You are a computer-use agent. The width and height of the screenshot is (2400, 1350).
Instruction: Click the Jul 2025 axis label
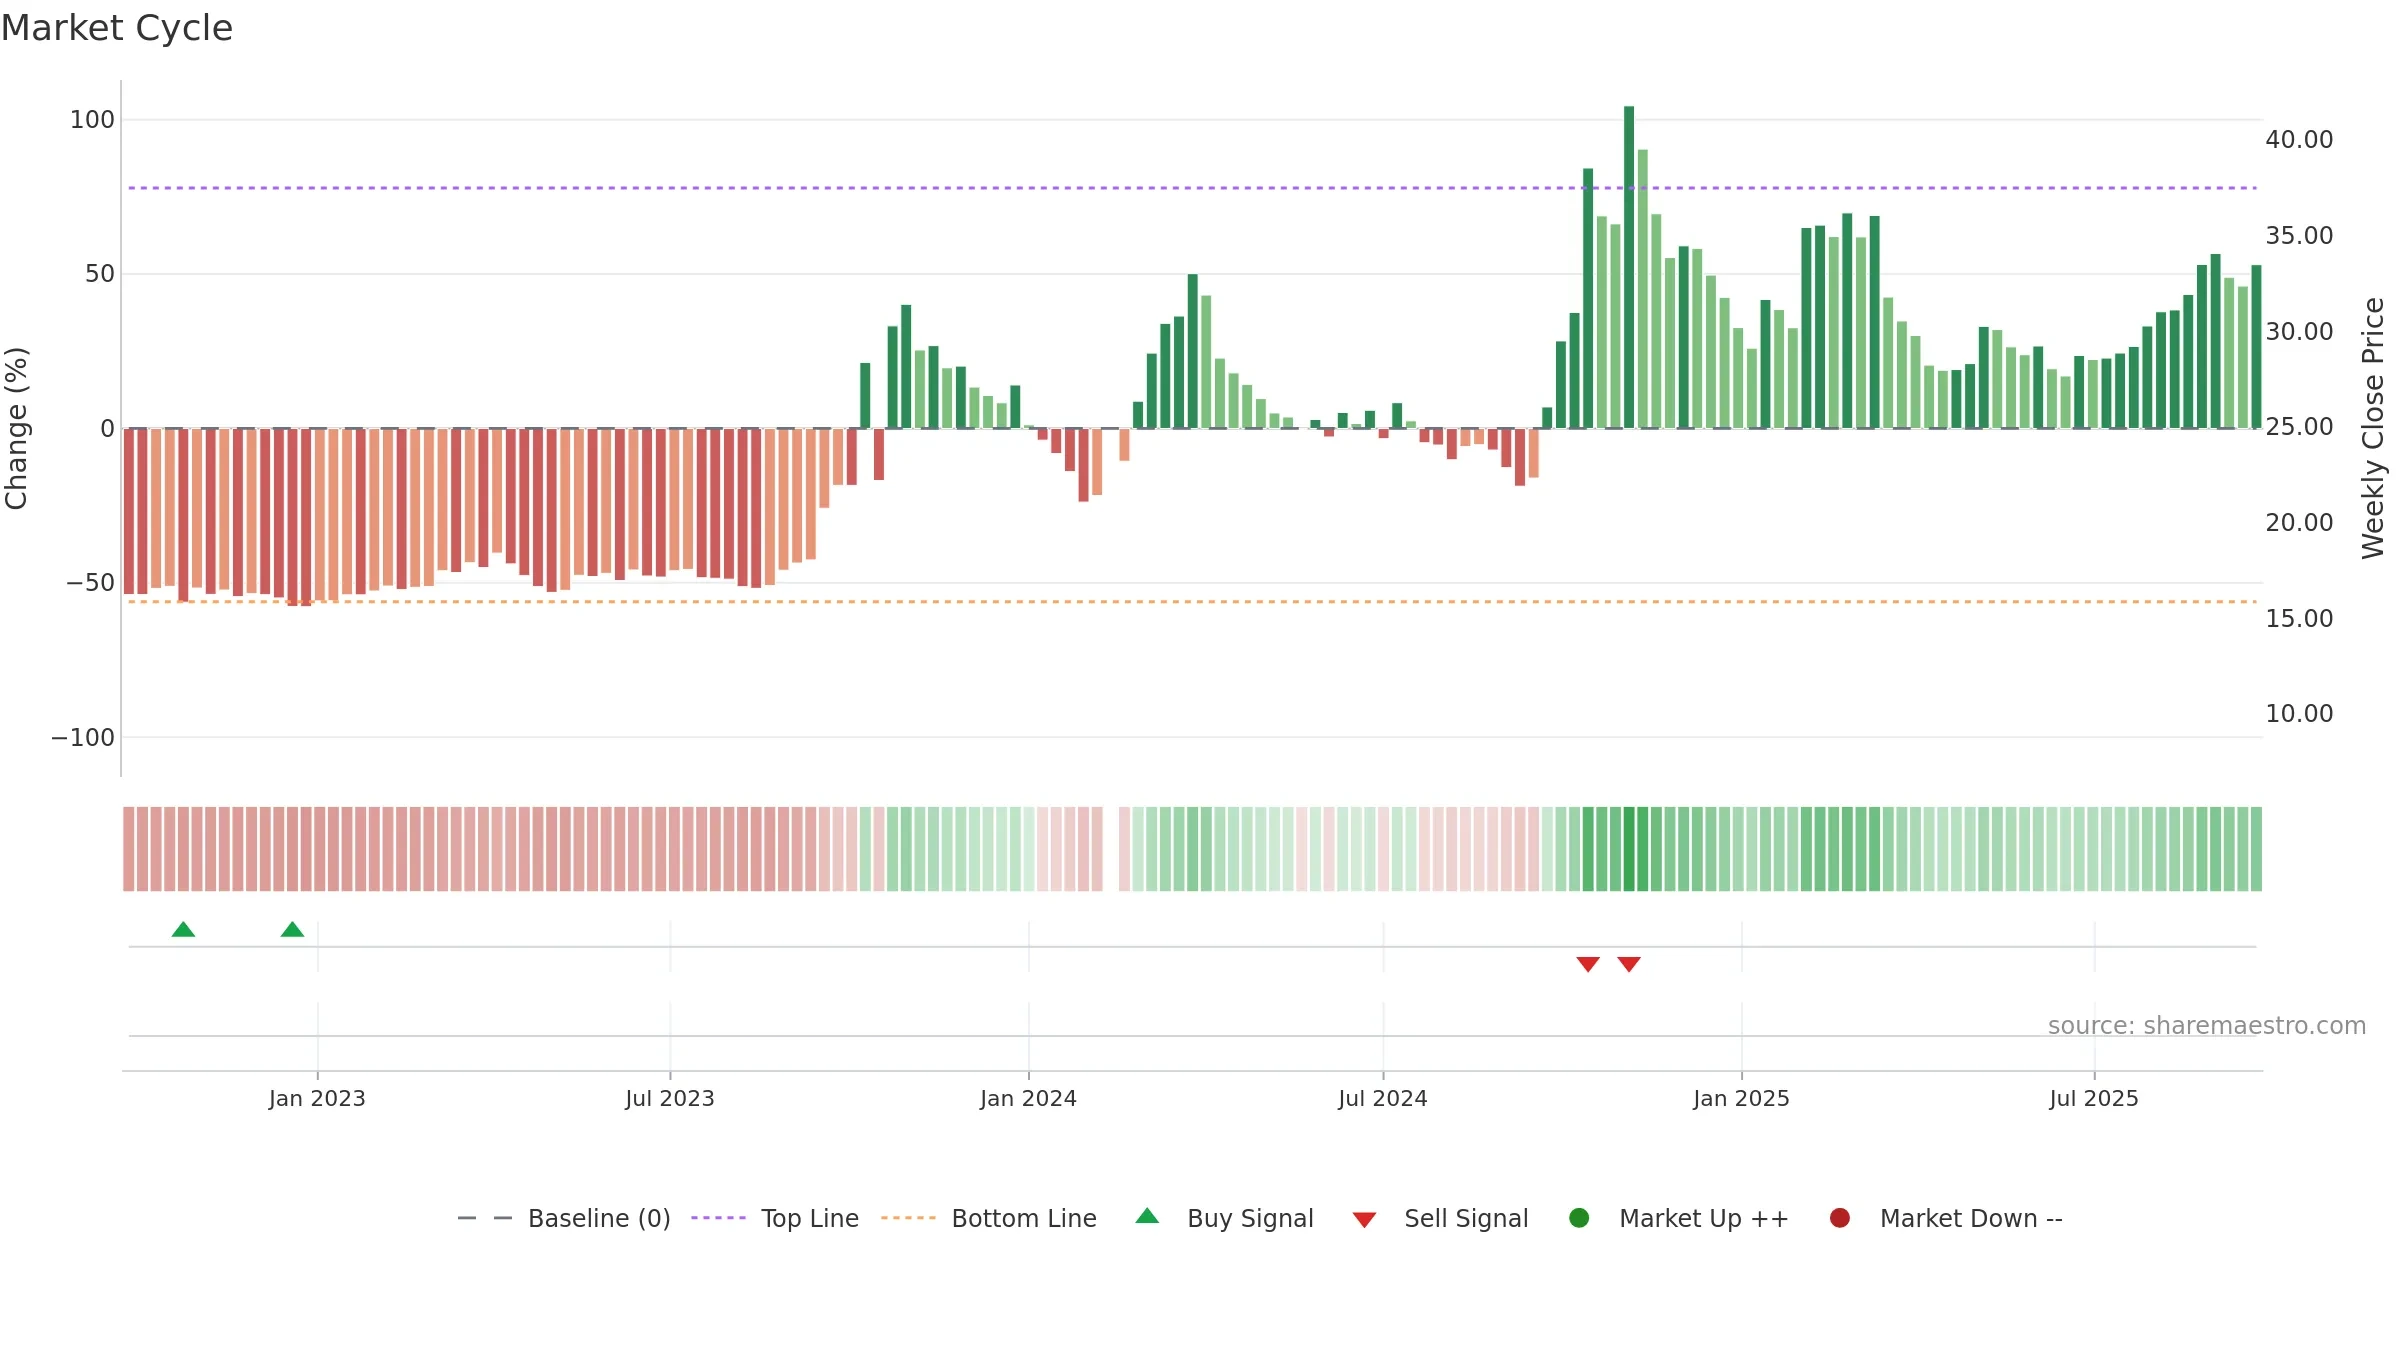[x=2094, y=1099]
